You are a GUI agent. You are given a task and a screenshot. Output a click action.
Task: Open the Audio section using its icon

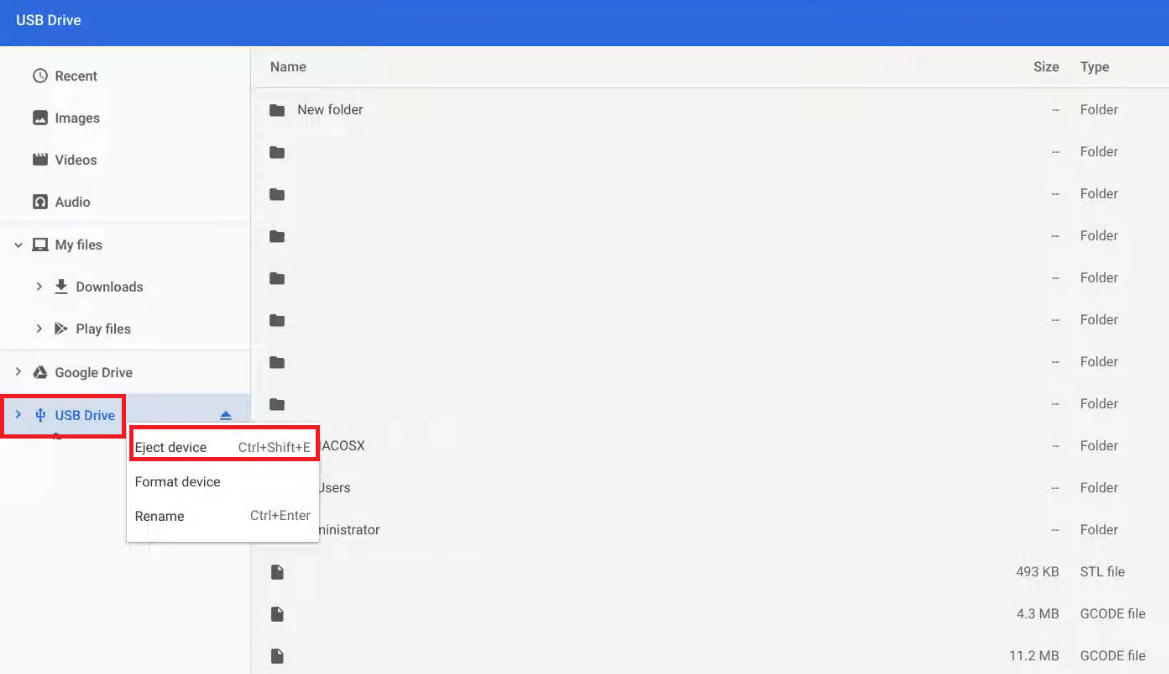pyautogui.click(x=40, y=201)
